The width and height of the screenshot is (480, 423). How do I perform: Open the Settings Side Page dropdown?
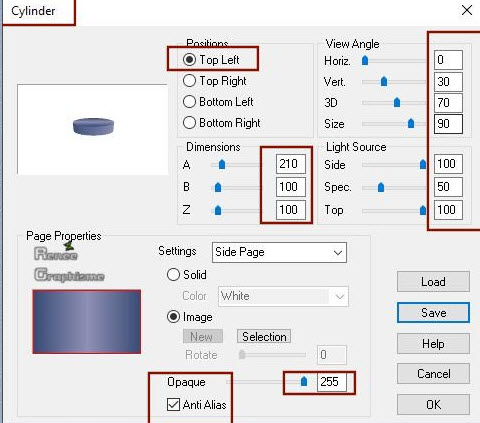pos(279,252)
